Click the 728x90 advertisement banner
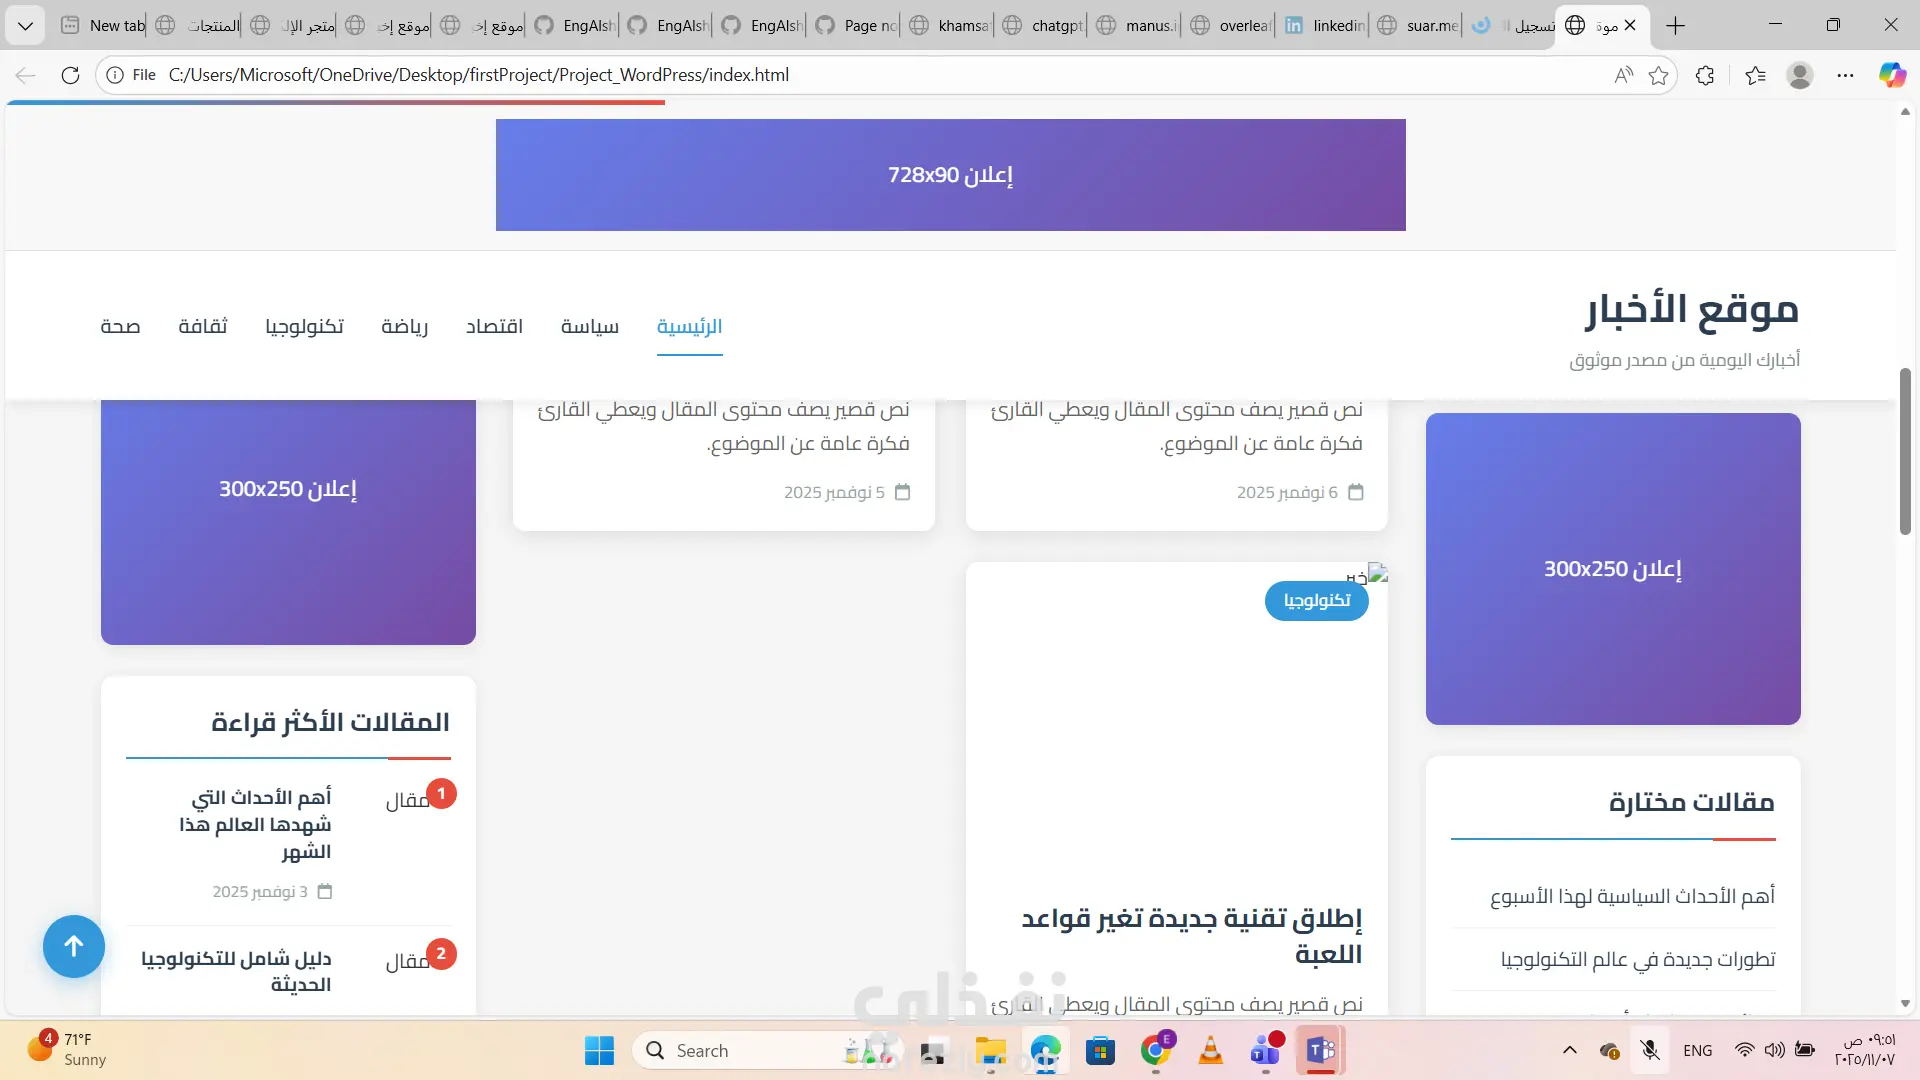The width and height of the screenshot is (1920, 1080). (x=950, y=175)
